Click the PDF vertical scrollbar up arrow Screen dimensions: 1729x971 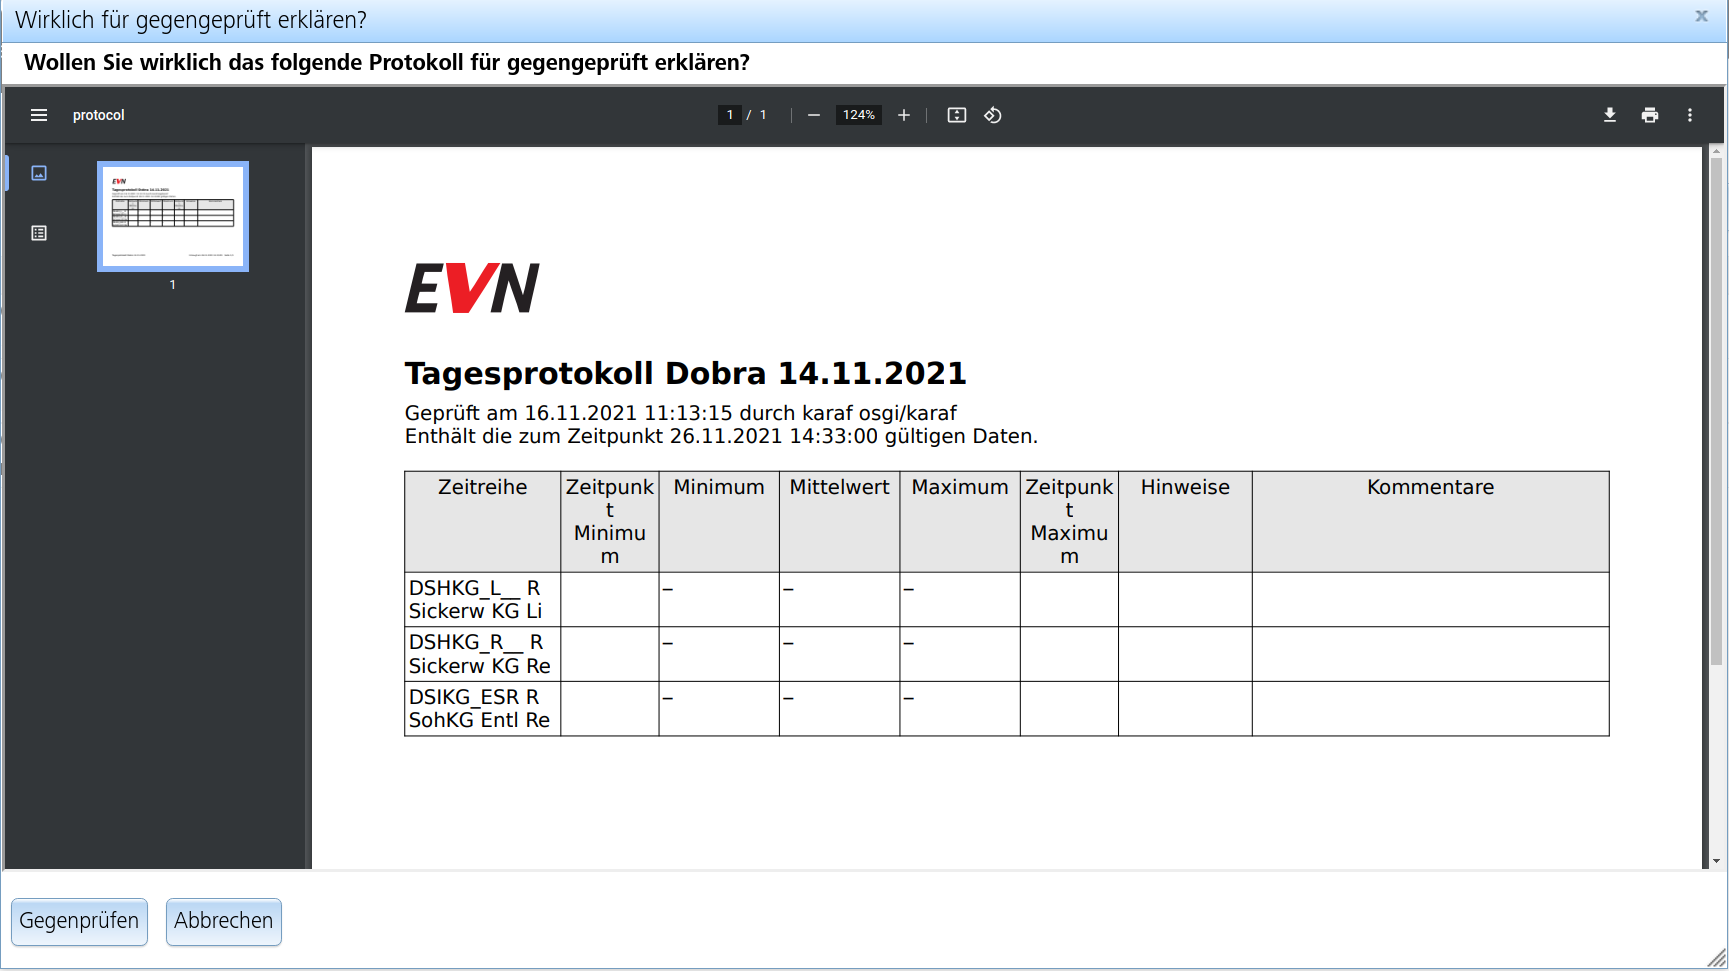(x=1716, y=152)
